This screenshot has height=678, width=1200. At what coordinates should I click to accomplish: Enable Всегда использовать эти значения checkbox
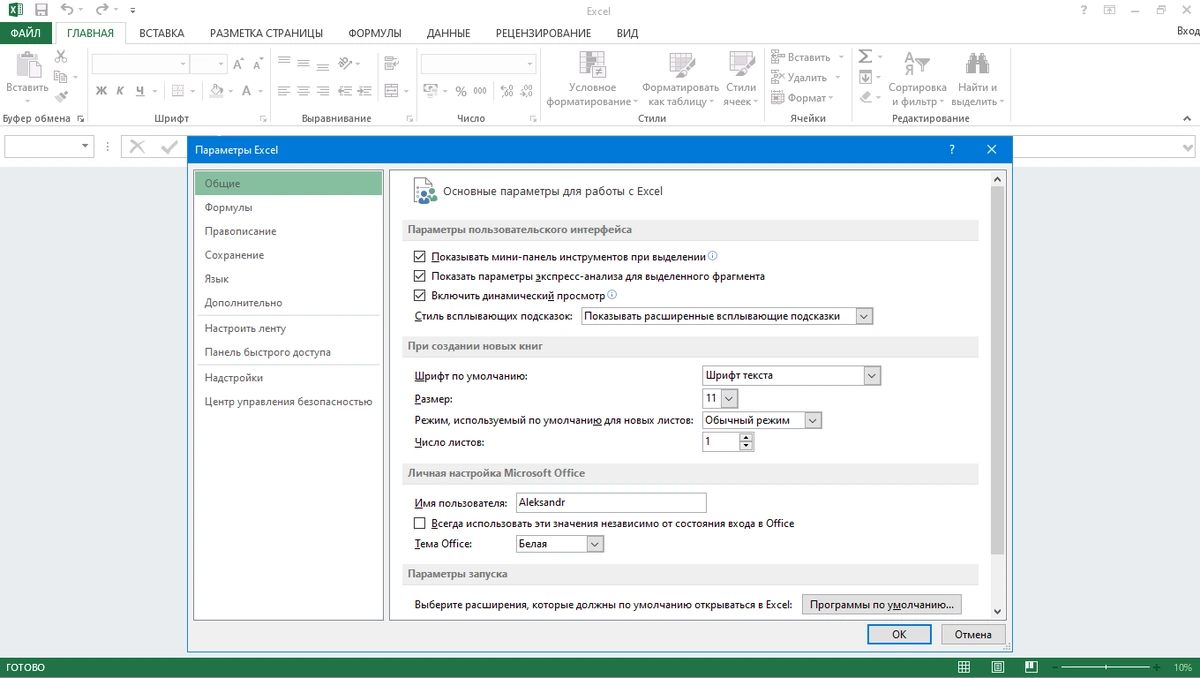coord(420,524)
